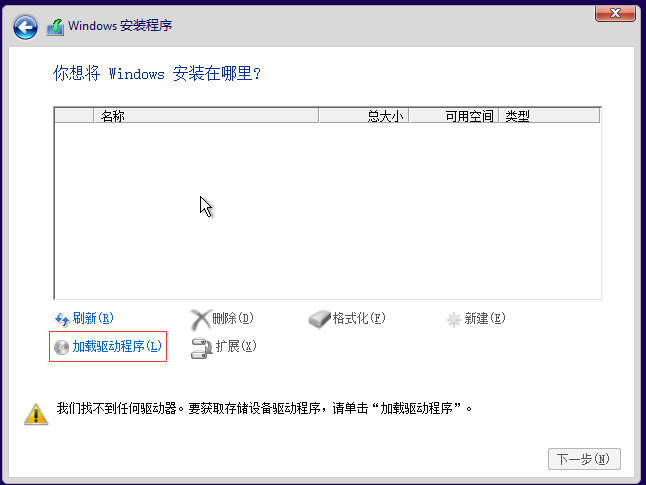Click the yellow warning triangle icon

[36, 414]
